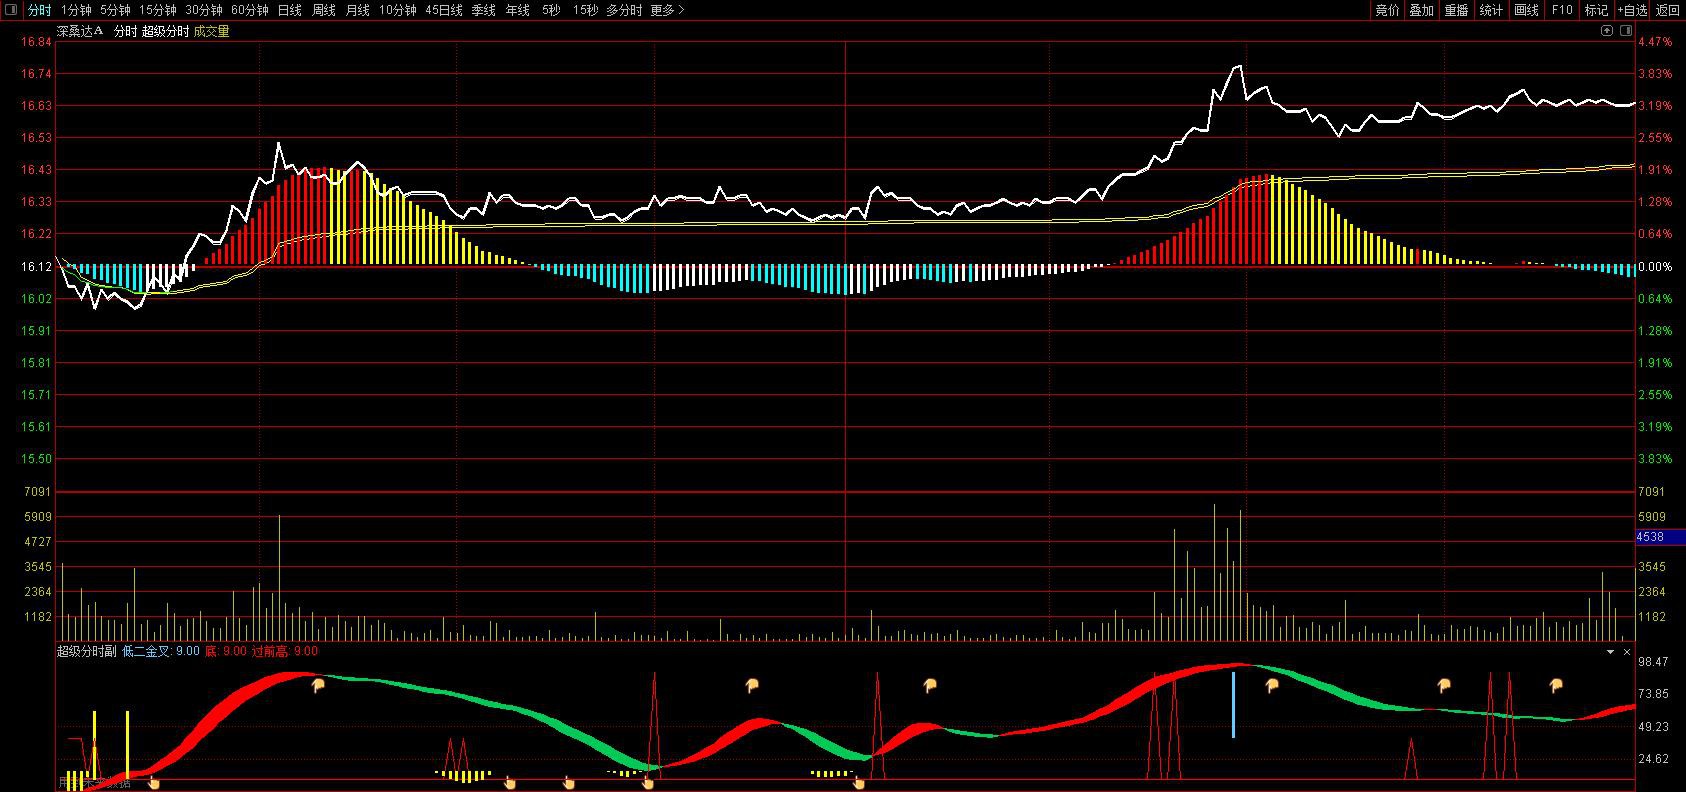Screen dimensions: 1686x792
Task: Open the 45日线 chart
Action: click(444, 10)
